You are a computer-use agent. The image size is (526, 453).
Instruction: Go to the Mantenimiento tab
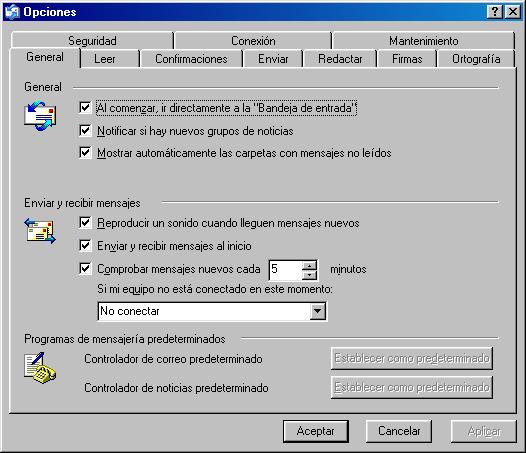[x=423, y=41]
